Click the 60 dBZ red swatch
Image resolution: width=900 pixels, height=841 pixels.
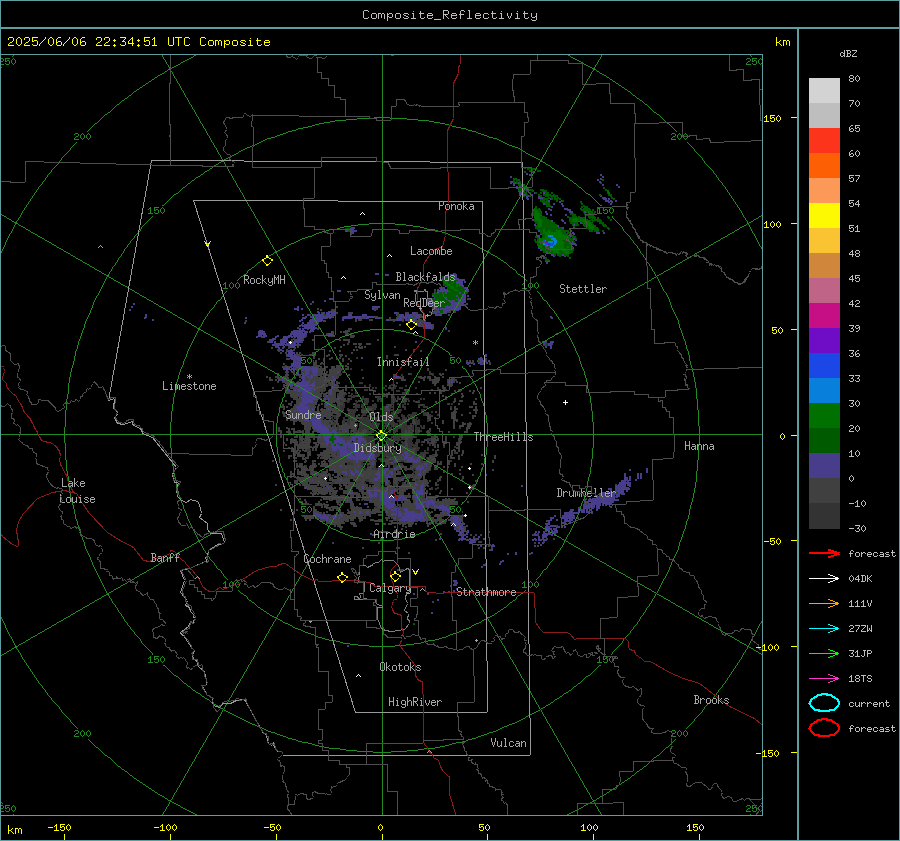(x=824, y=141)
